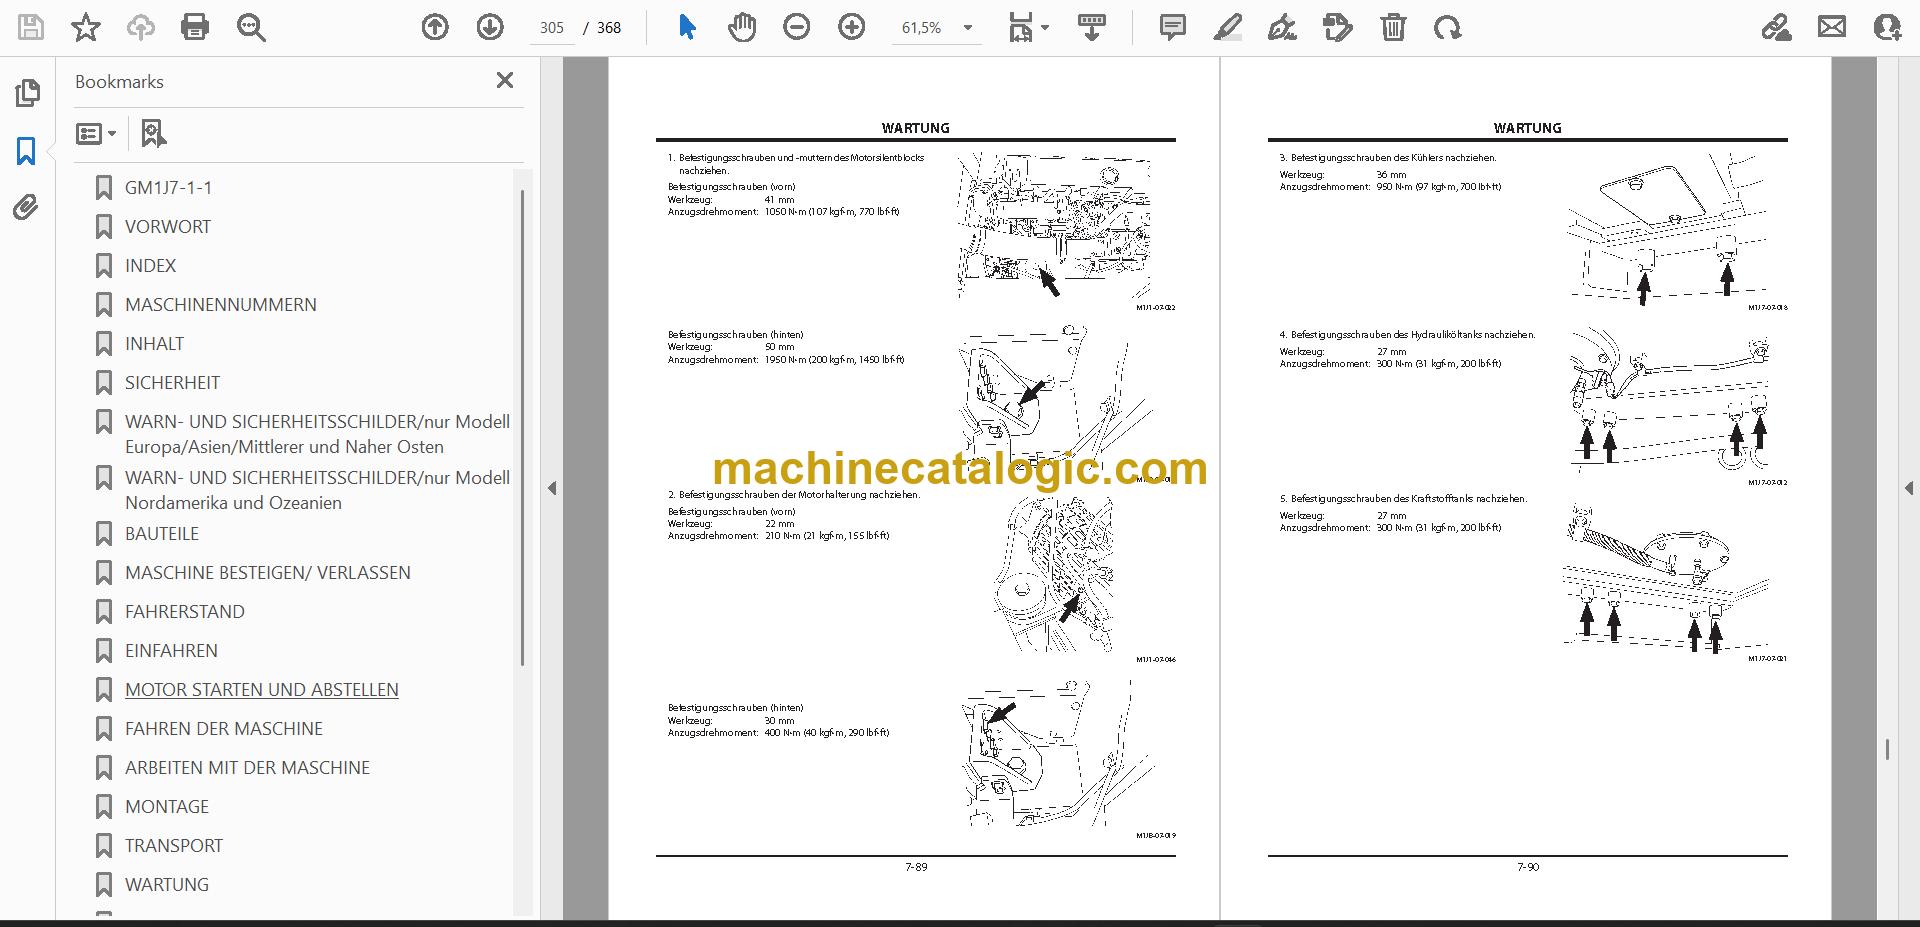Select the Hand pan tool
Screen dimensions: 1920x927
click(x=742, y=27)
